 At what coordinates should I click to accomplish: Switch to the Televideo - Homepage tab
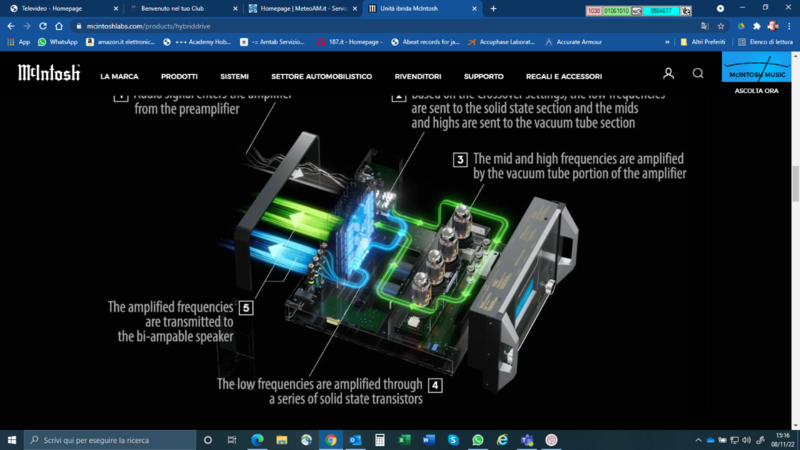click(60, 8)
